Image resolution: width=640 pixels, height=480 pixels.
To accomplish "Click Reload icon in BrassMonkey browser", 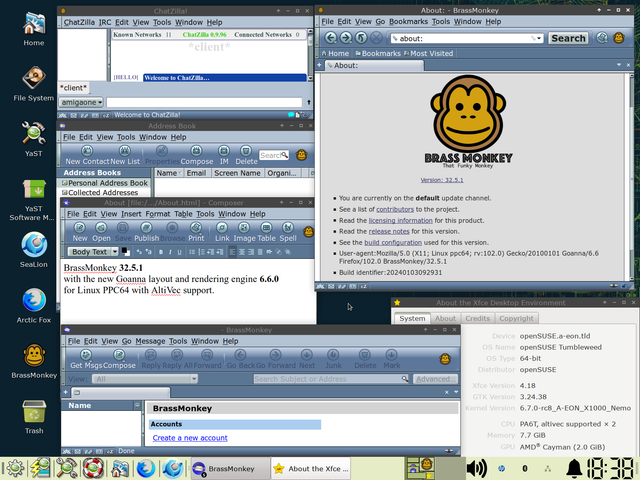I will [x=361, y=38].
